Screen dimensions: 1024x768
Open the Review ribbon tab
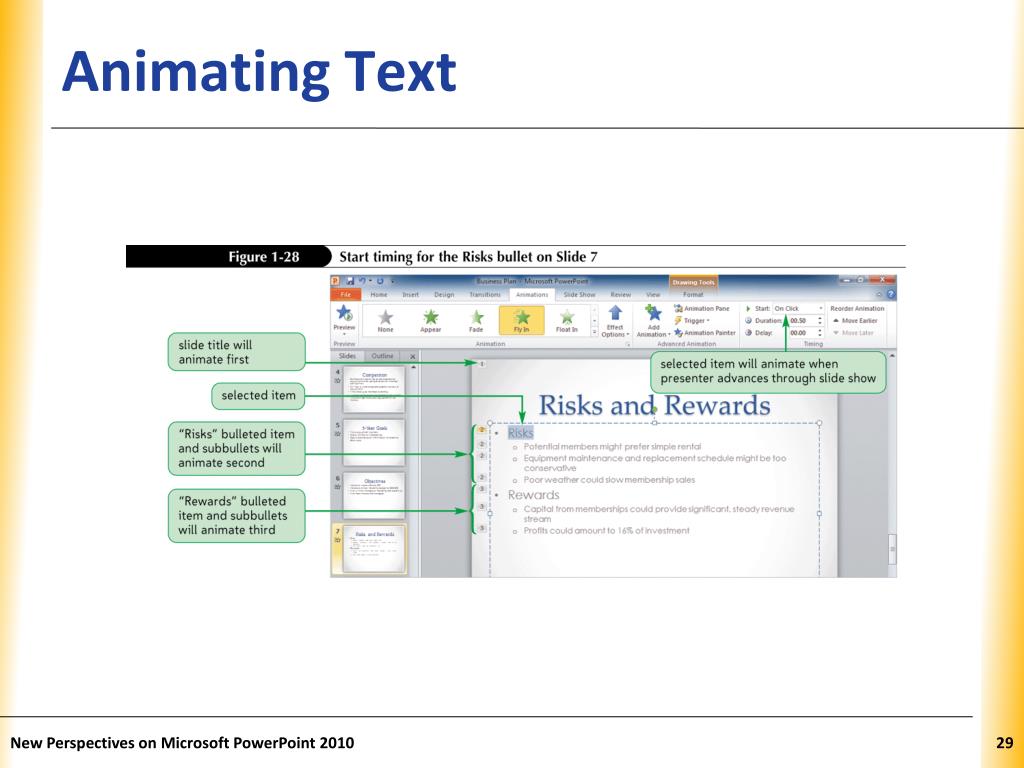[x=620, y=295]
